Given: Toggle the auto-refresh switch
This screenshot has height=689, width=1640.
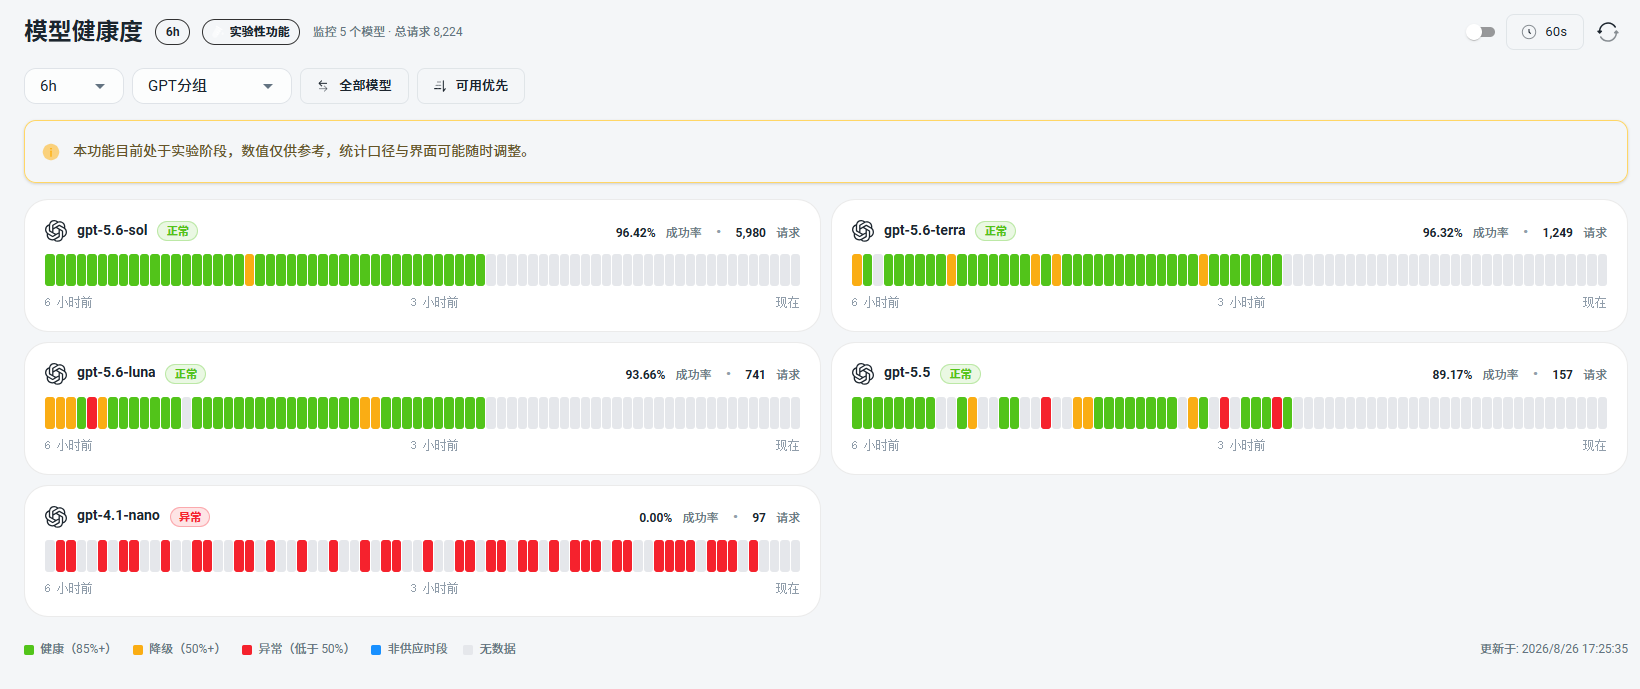Looking at the screenshot, I should (1480, 32).
